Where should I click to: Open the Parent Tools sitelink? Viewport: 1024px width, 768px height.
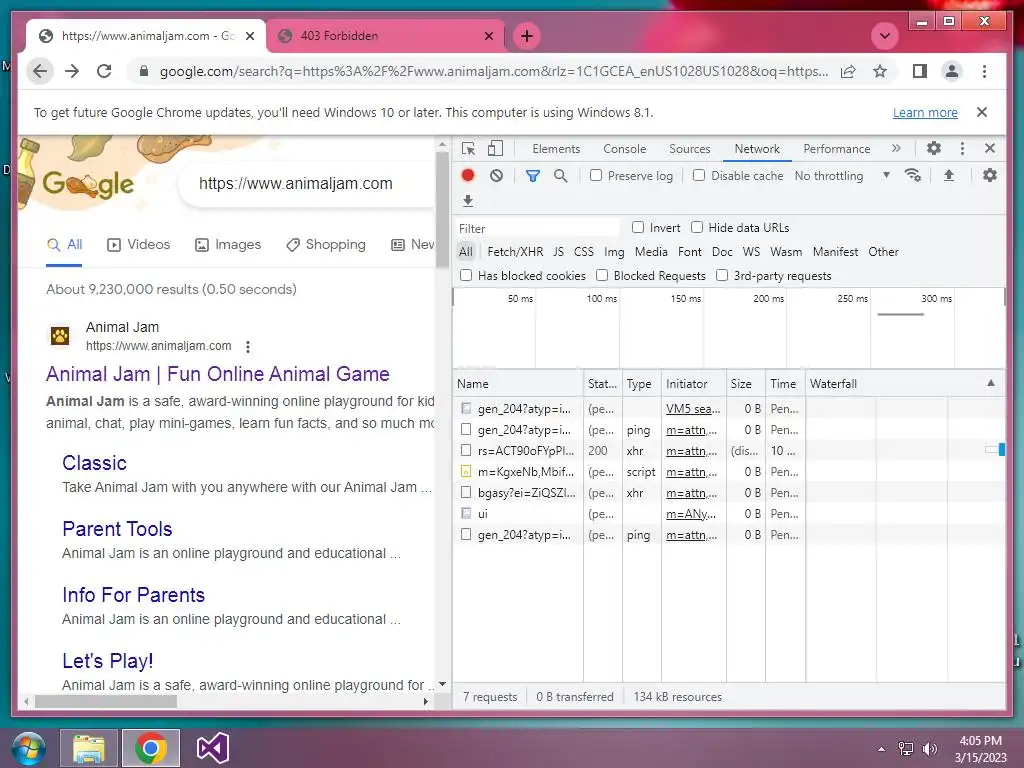117,529
